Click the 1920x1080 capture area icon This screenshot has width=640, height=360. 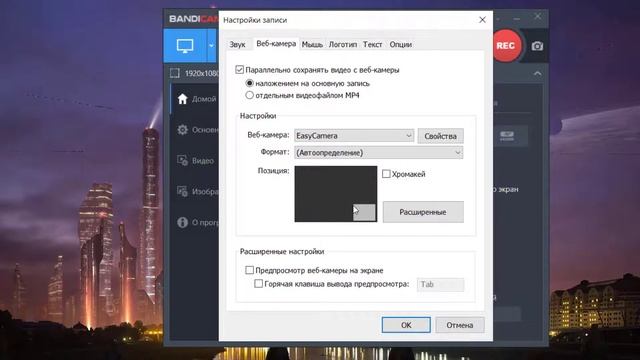pyautogui.click(x=175, y=73)
